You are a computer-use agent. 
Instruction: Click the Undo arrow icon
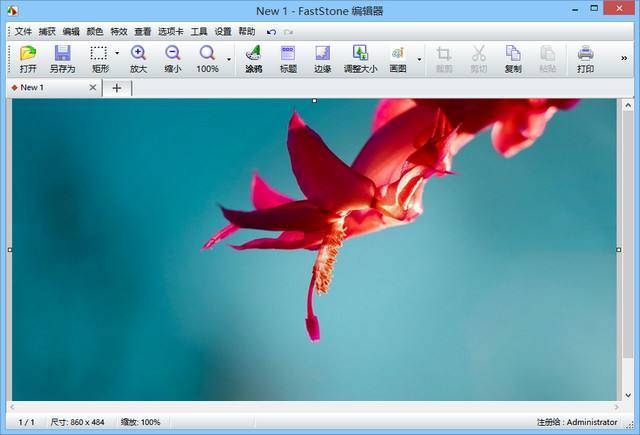271,32
